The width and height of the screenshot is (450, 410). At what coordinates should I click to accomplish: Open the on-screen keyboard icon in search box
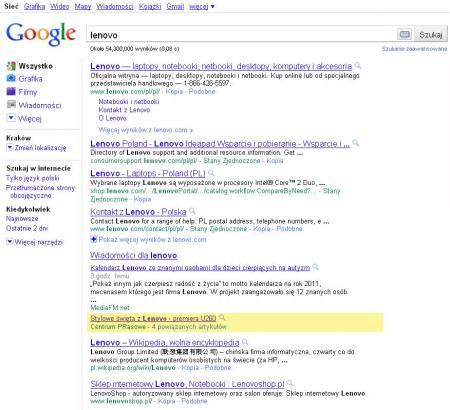coord(405,34)
